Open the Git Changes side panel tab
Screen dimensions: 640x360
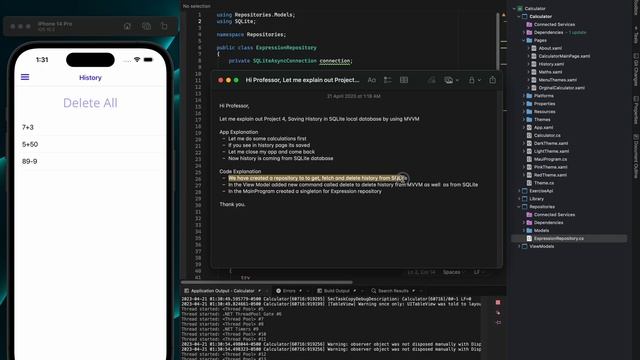[636, 69]
